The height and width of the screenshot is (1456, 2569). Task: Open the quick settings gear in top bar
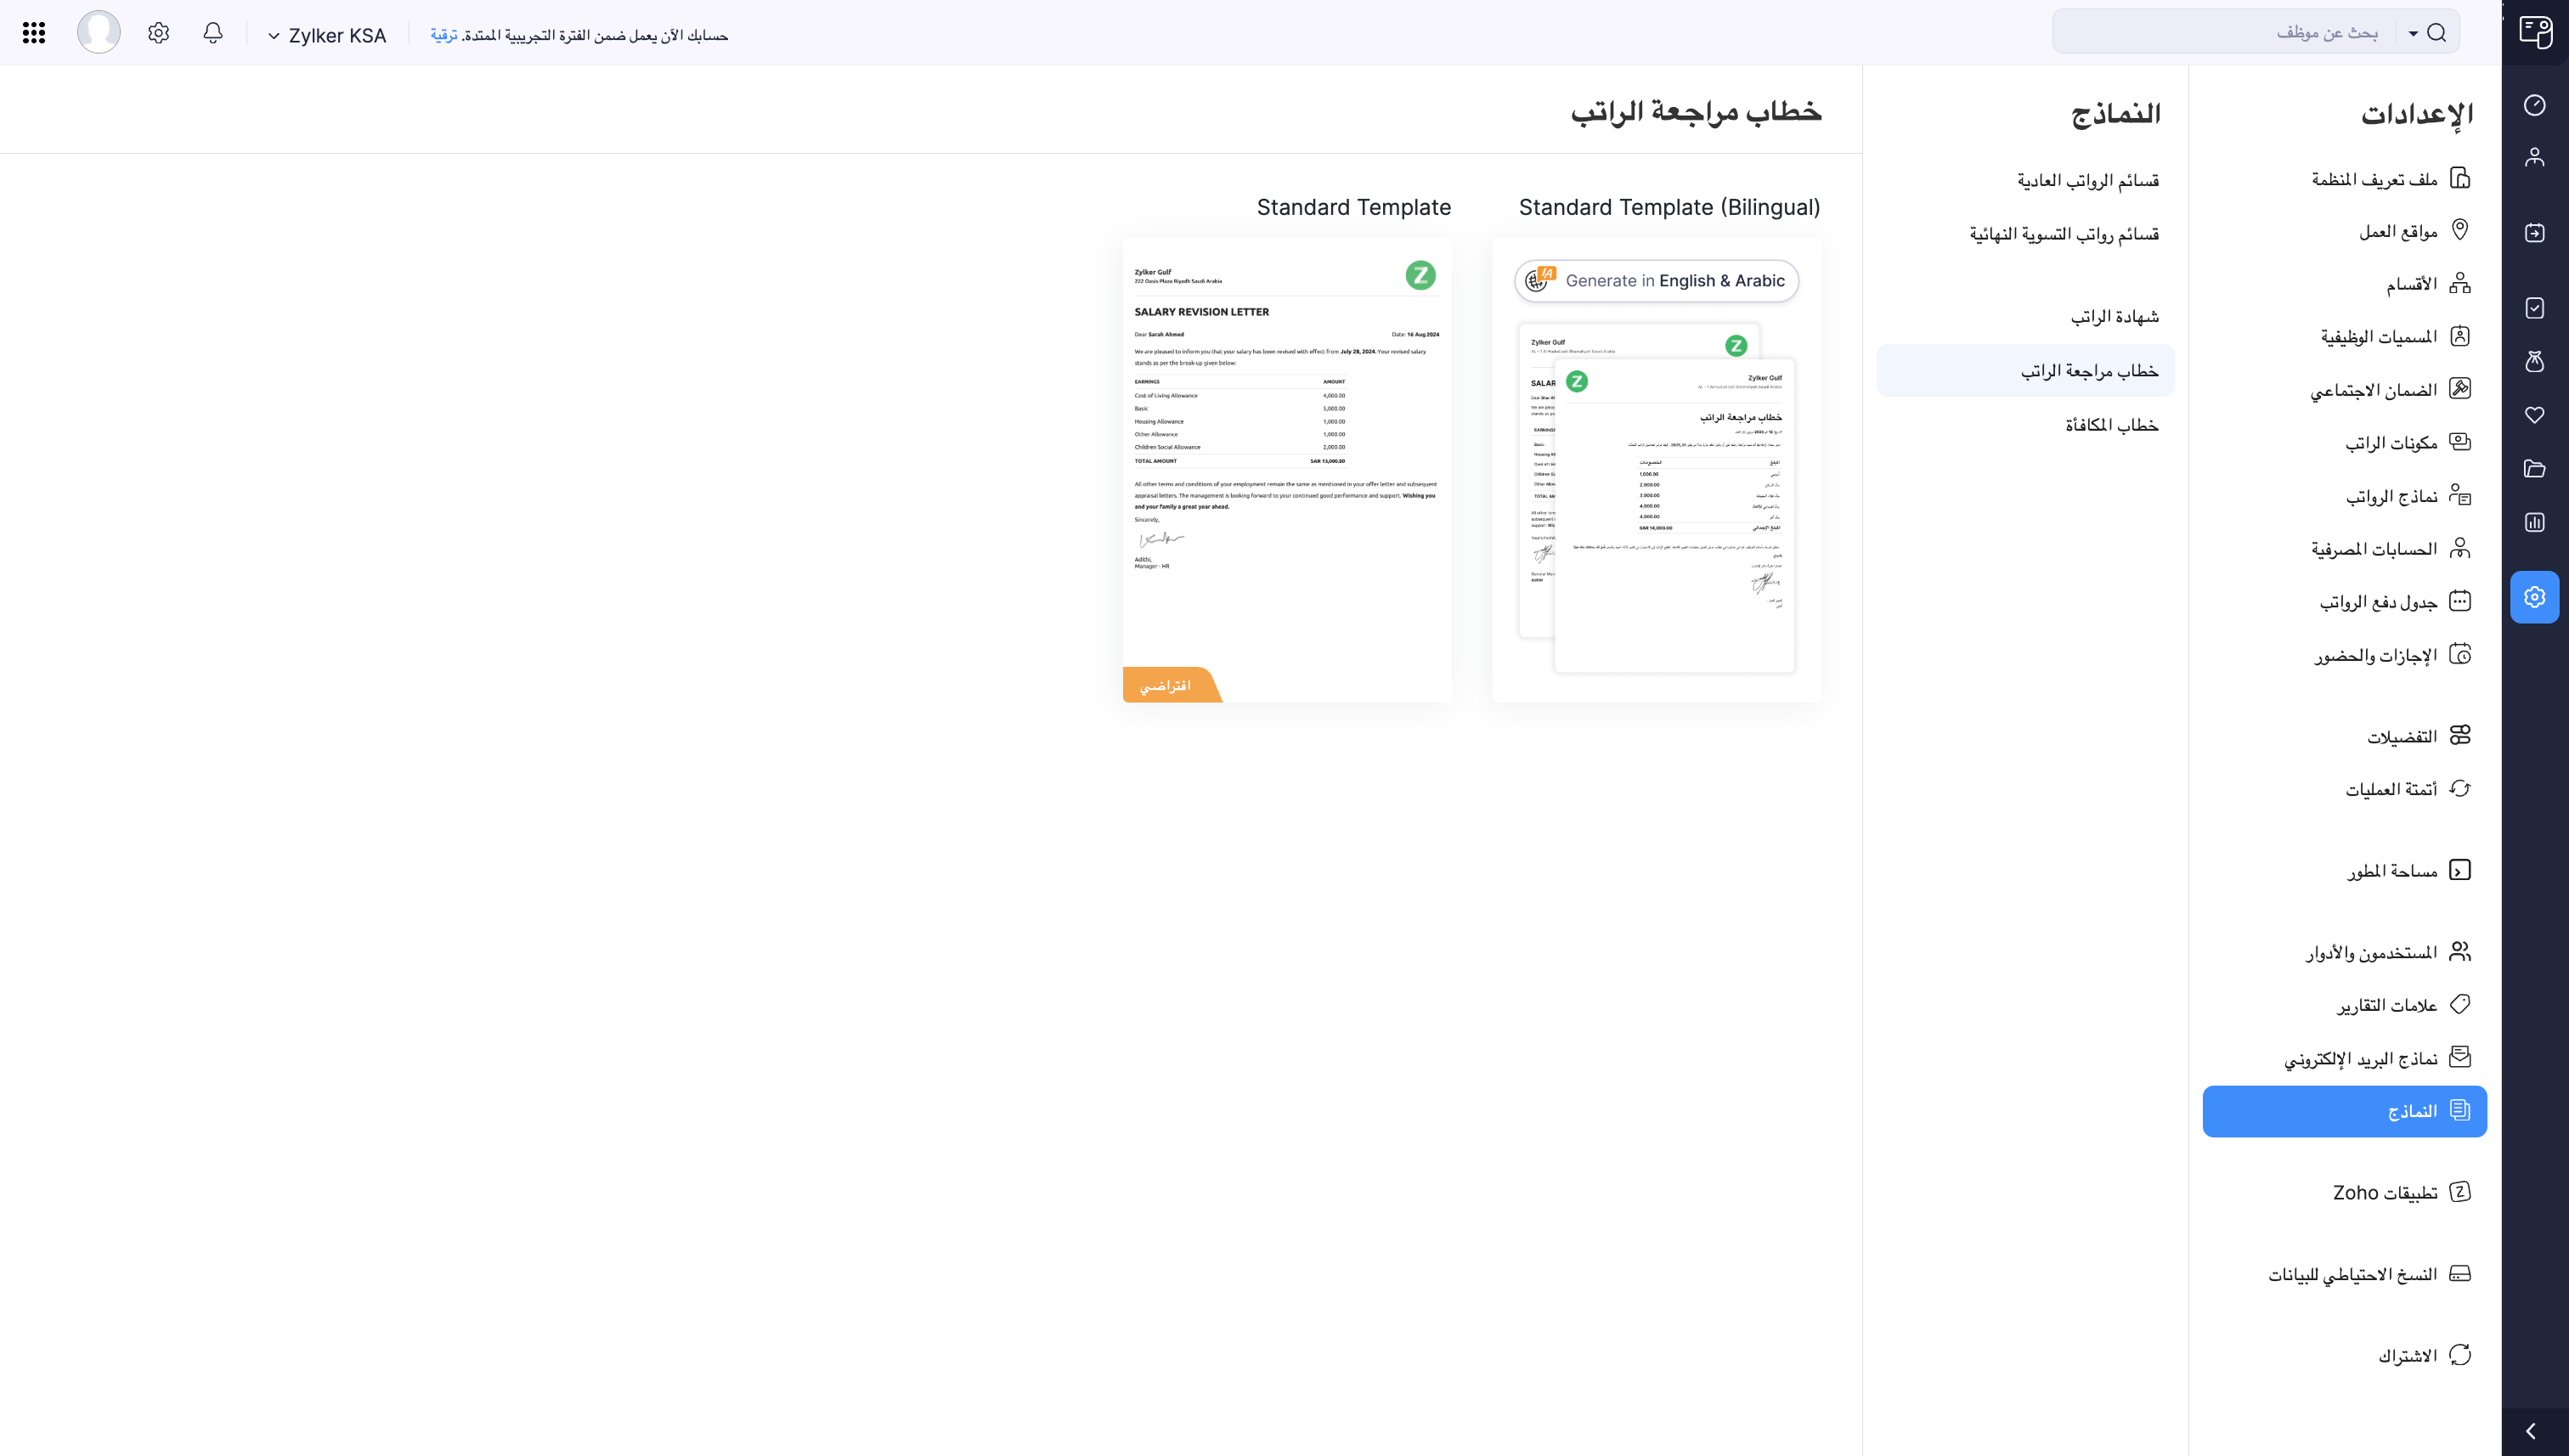[158, 32]
